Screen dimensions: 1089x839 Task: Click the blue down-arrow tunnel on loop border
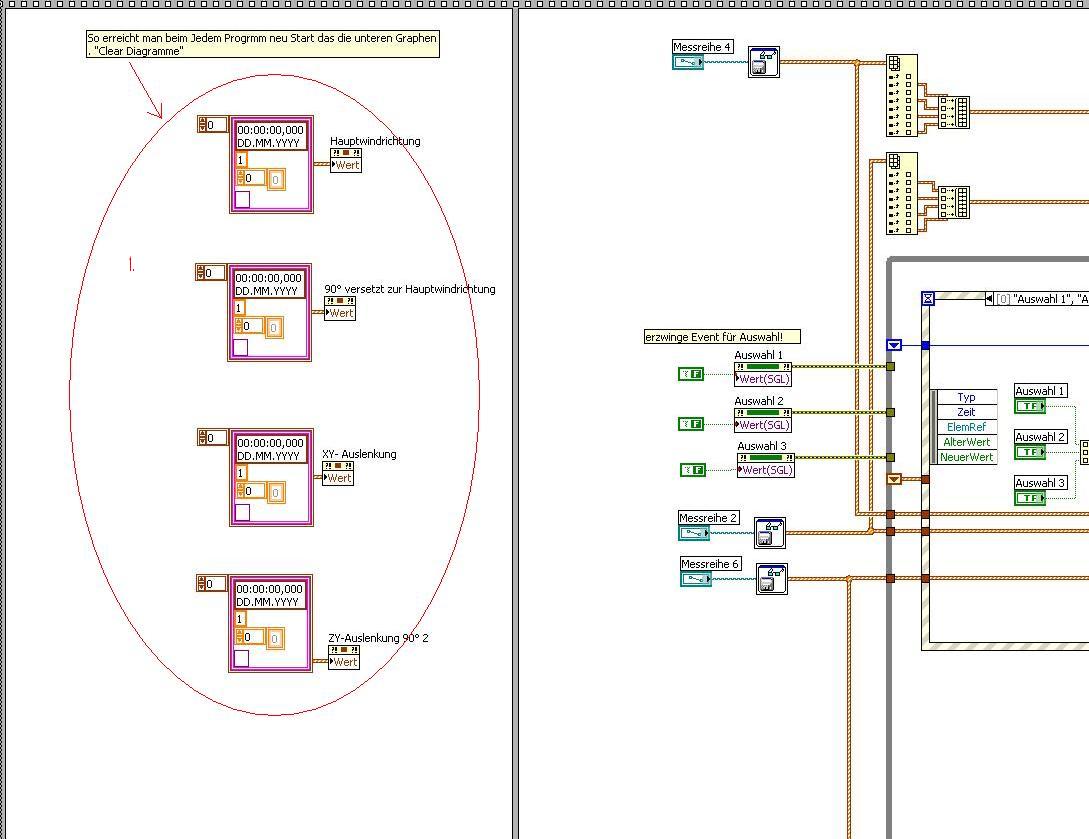click(x=894, y=345)
